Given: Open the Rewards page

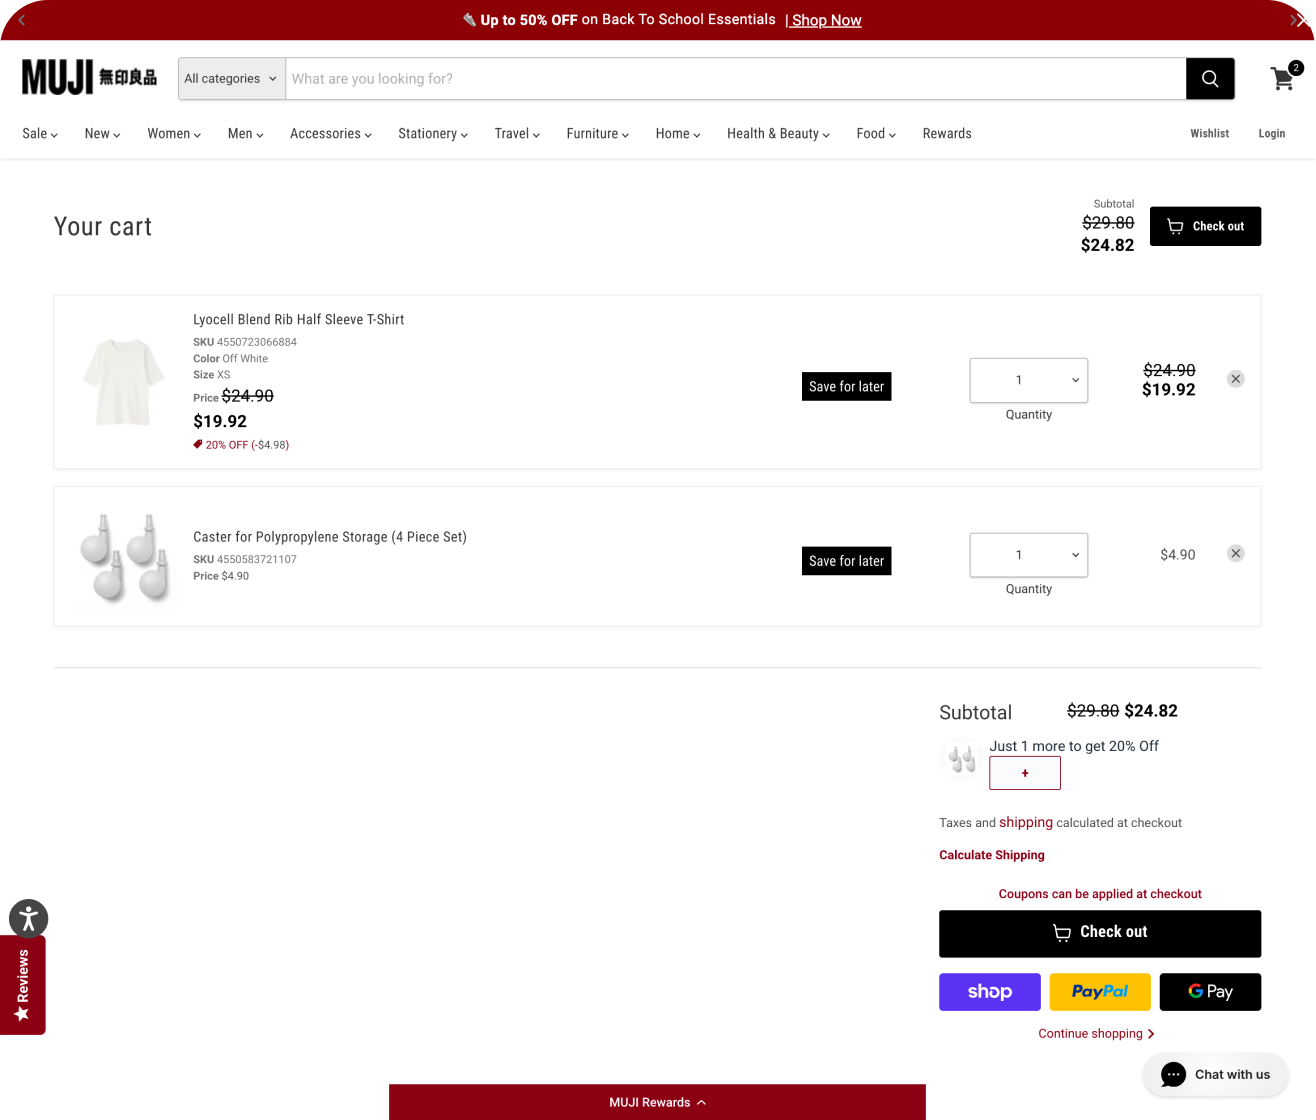Looking at the screenshot, I should pos(947,134).
